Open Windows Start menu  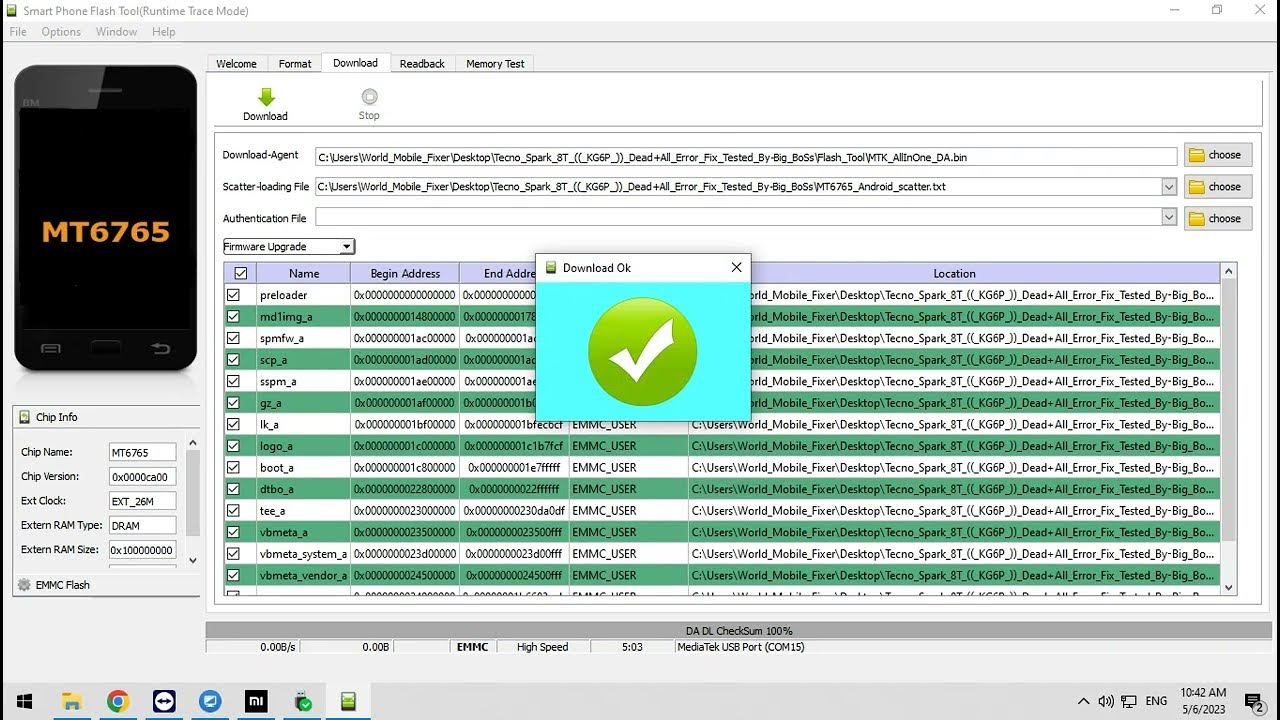[x=24, y=701]
